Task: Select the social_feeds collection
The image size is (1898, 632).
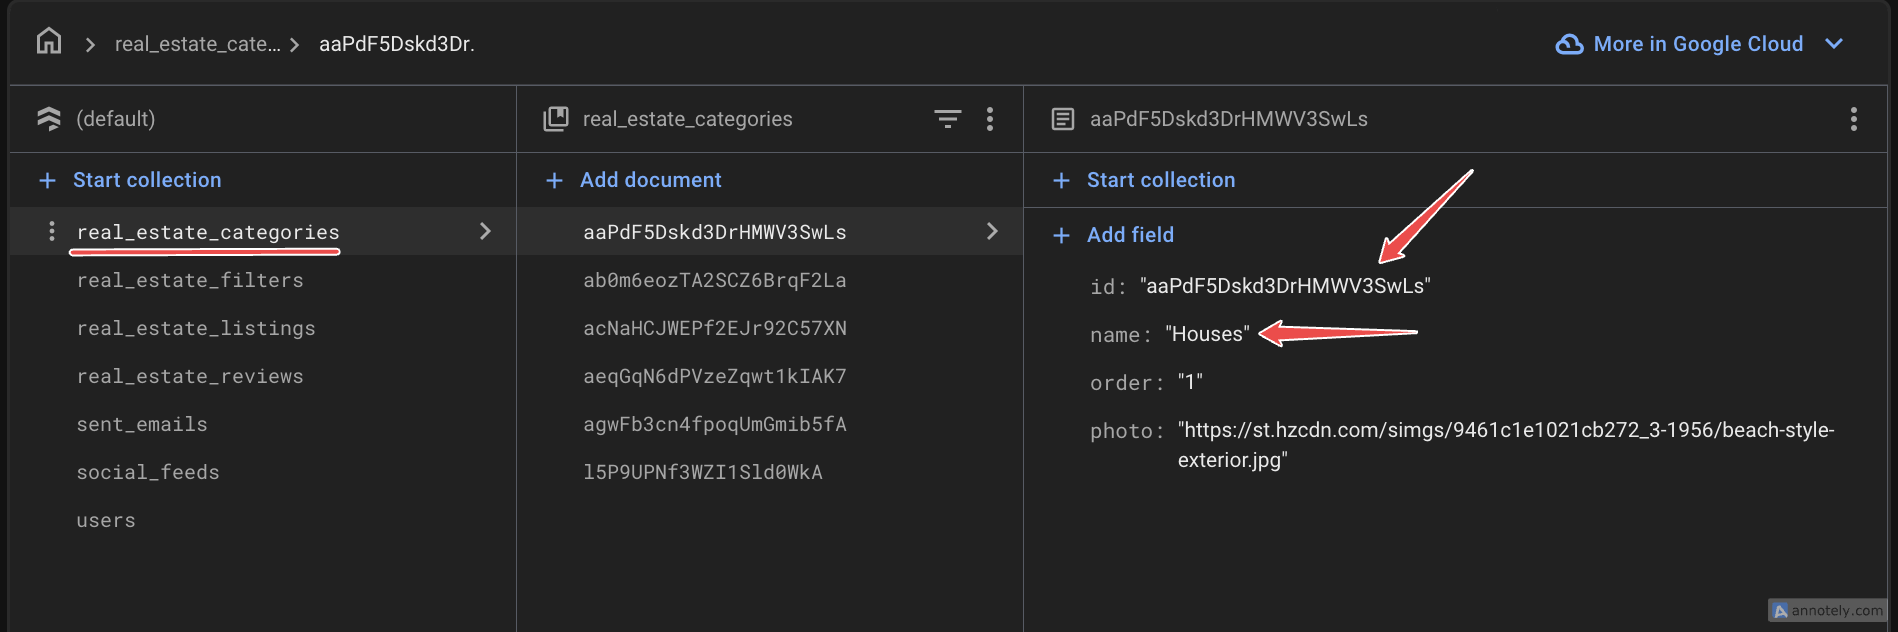Action: [148, 472]
